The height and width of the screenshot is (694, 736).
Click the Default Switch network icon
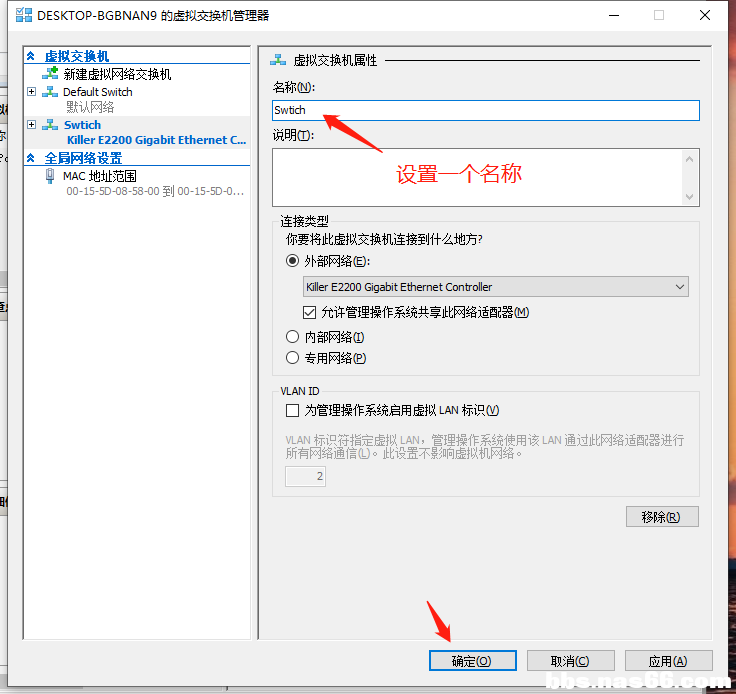[x=50, y=92]
